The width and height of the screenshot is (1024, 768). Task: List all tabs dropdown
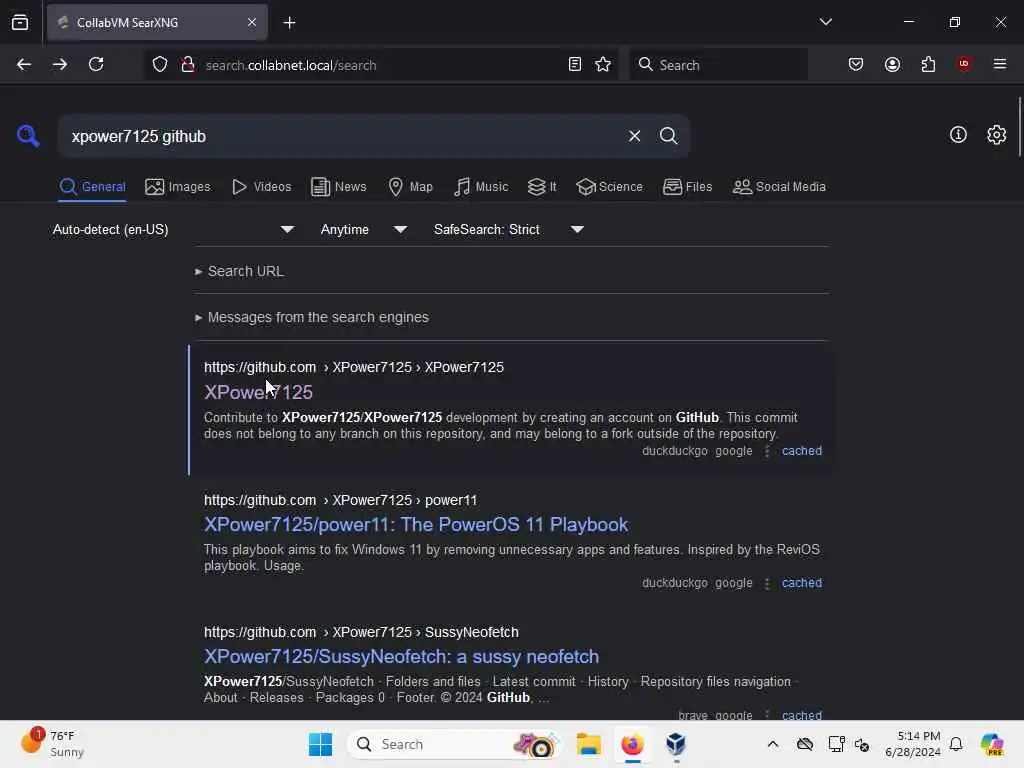[x=825, y=22]
